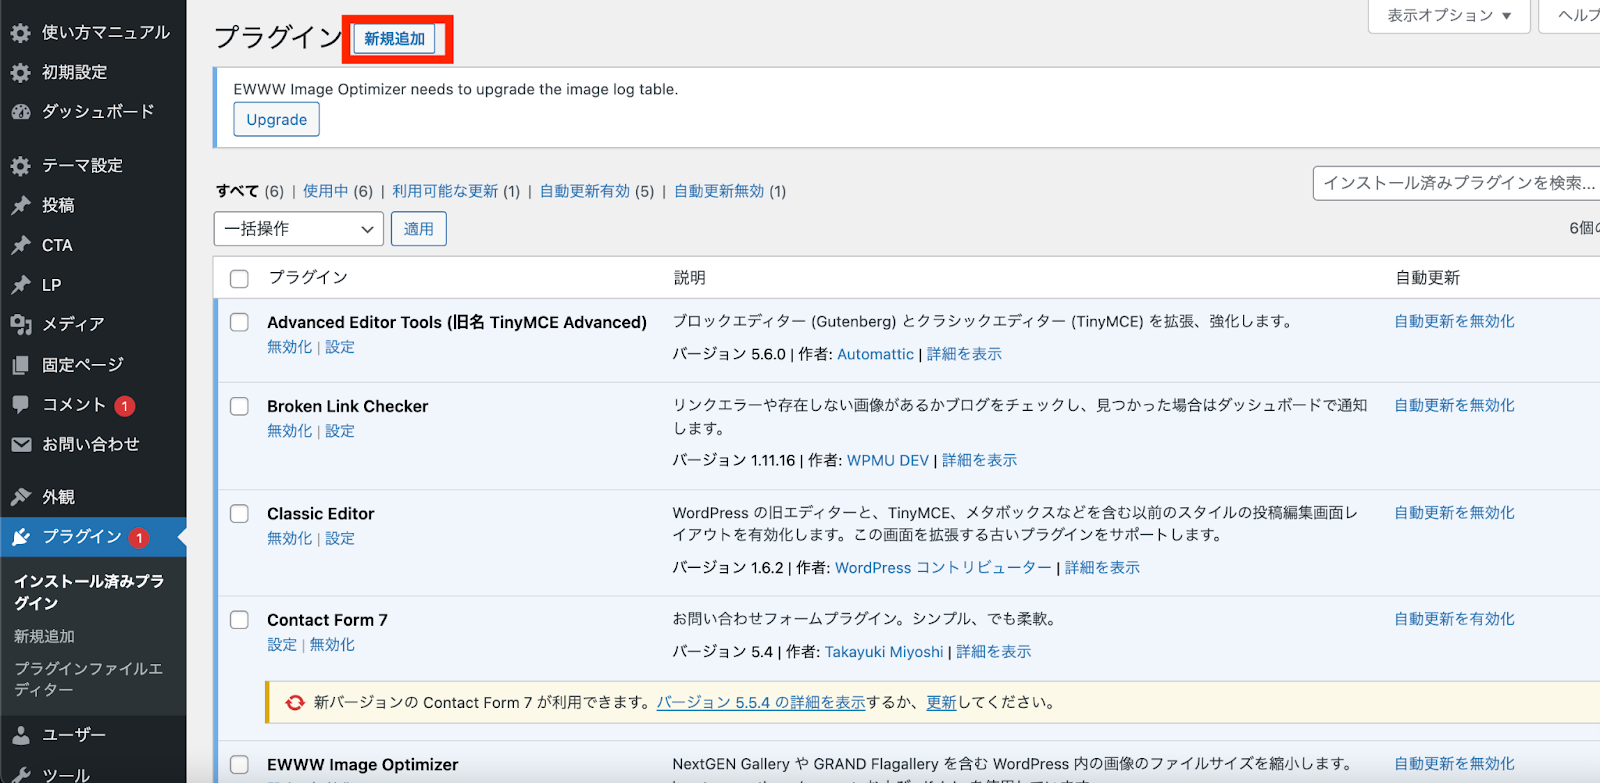Expand the 表示オプション screen options
The image size is (1600, 783).
(1449, 15)
